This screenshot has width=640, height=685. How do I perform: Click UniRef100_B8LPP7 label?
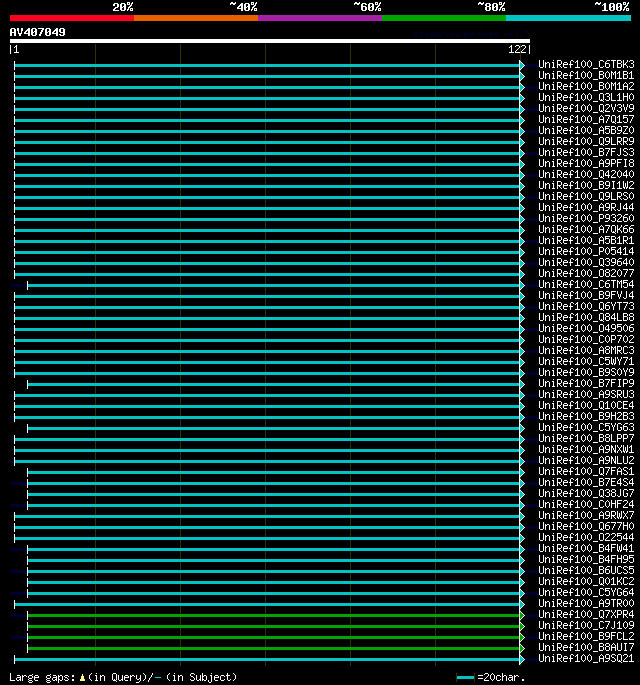(586, 439)
